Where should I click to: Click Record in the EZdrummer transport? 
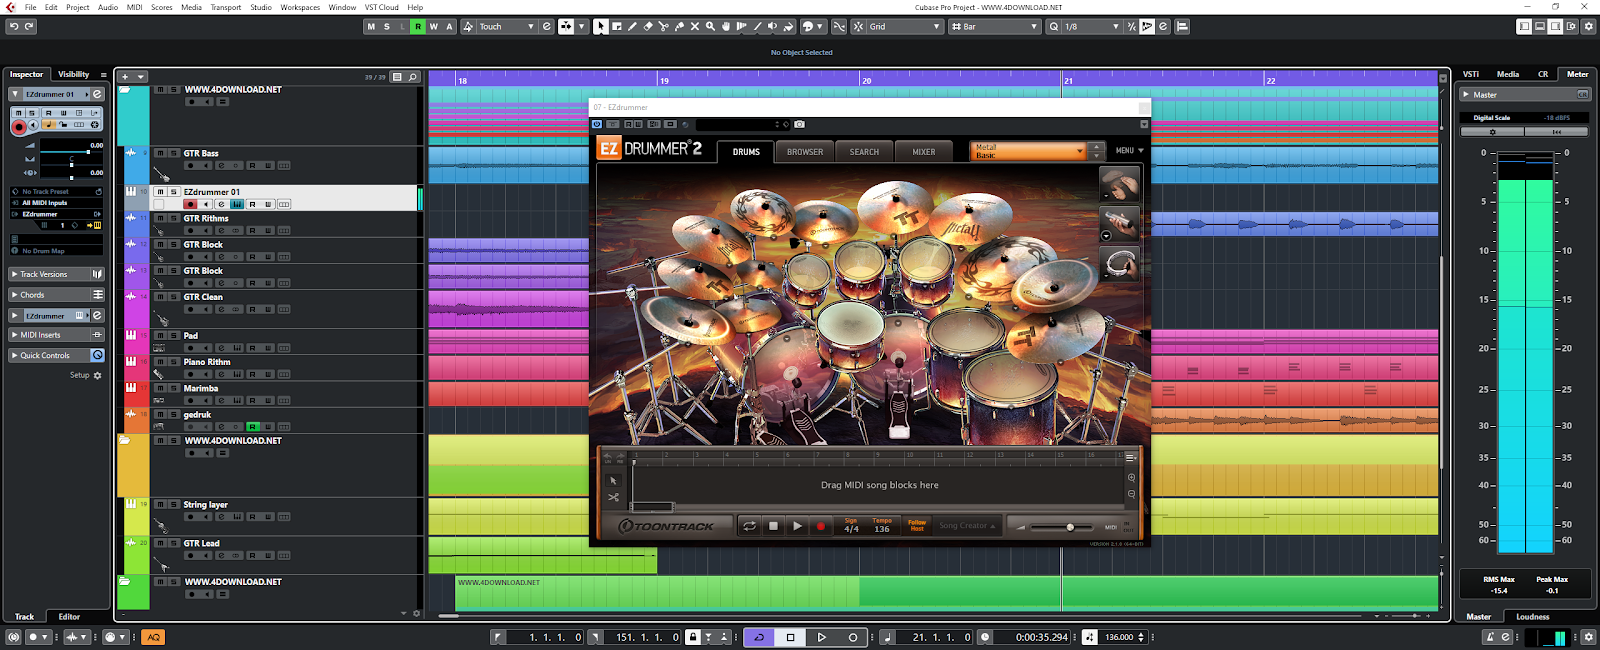click(821, 526)
